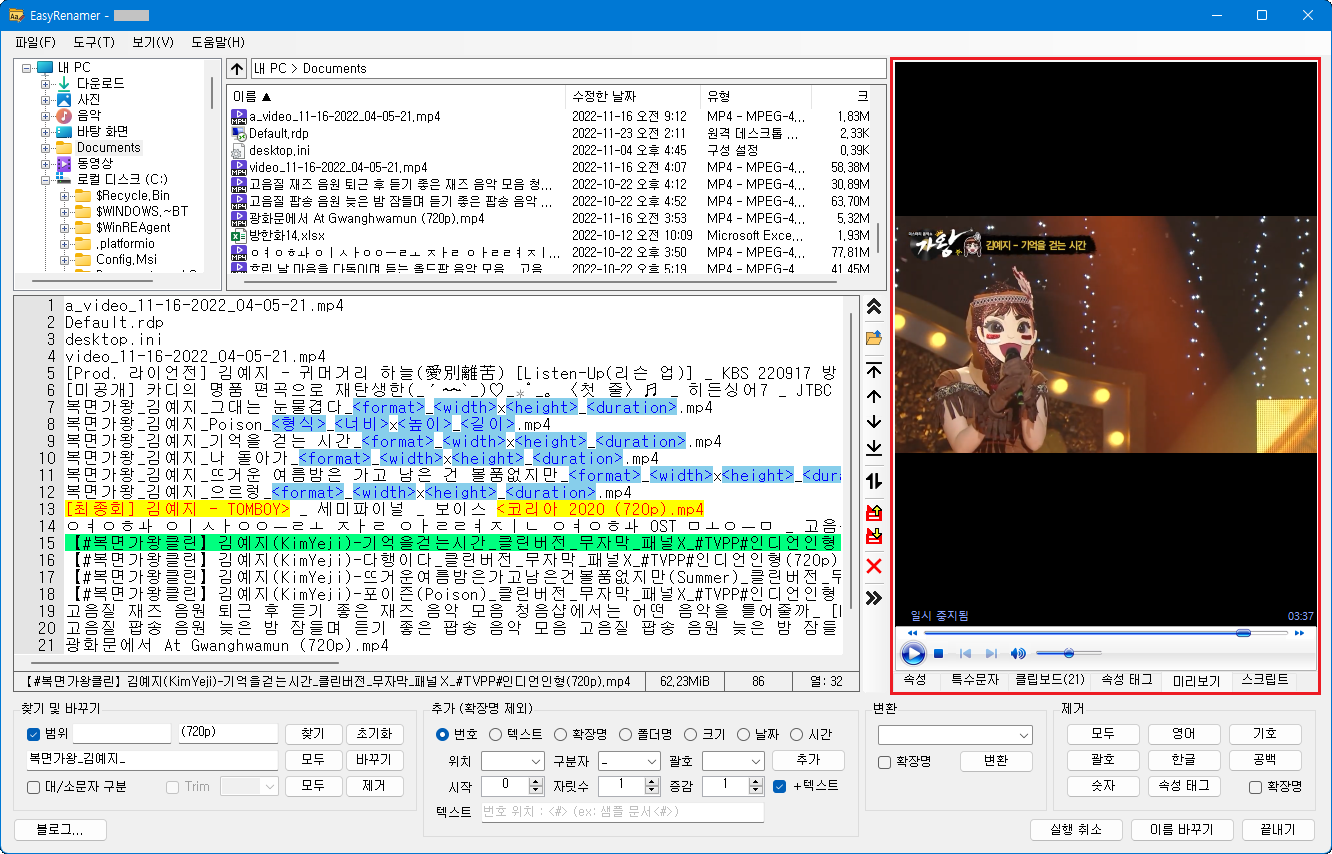
Task: Click the rewind arrows on seek bar
Action: pyautogui.click(x=912, y=633)
